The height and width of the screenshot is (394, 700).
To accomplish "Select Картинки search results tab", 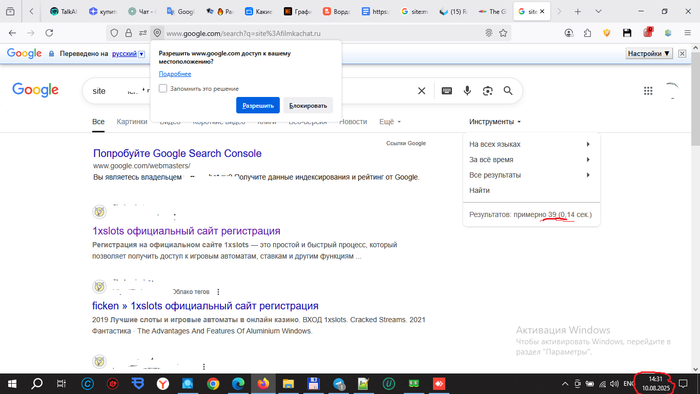I will [x=132, y=122].
